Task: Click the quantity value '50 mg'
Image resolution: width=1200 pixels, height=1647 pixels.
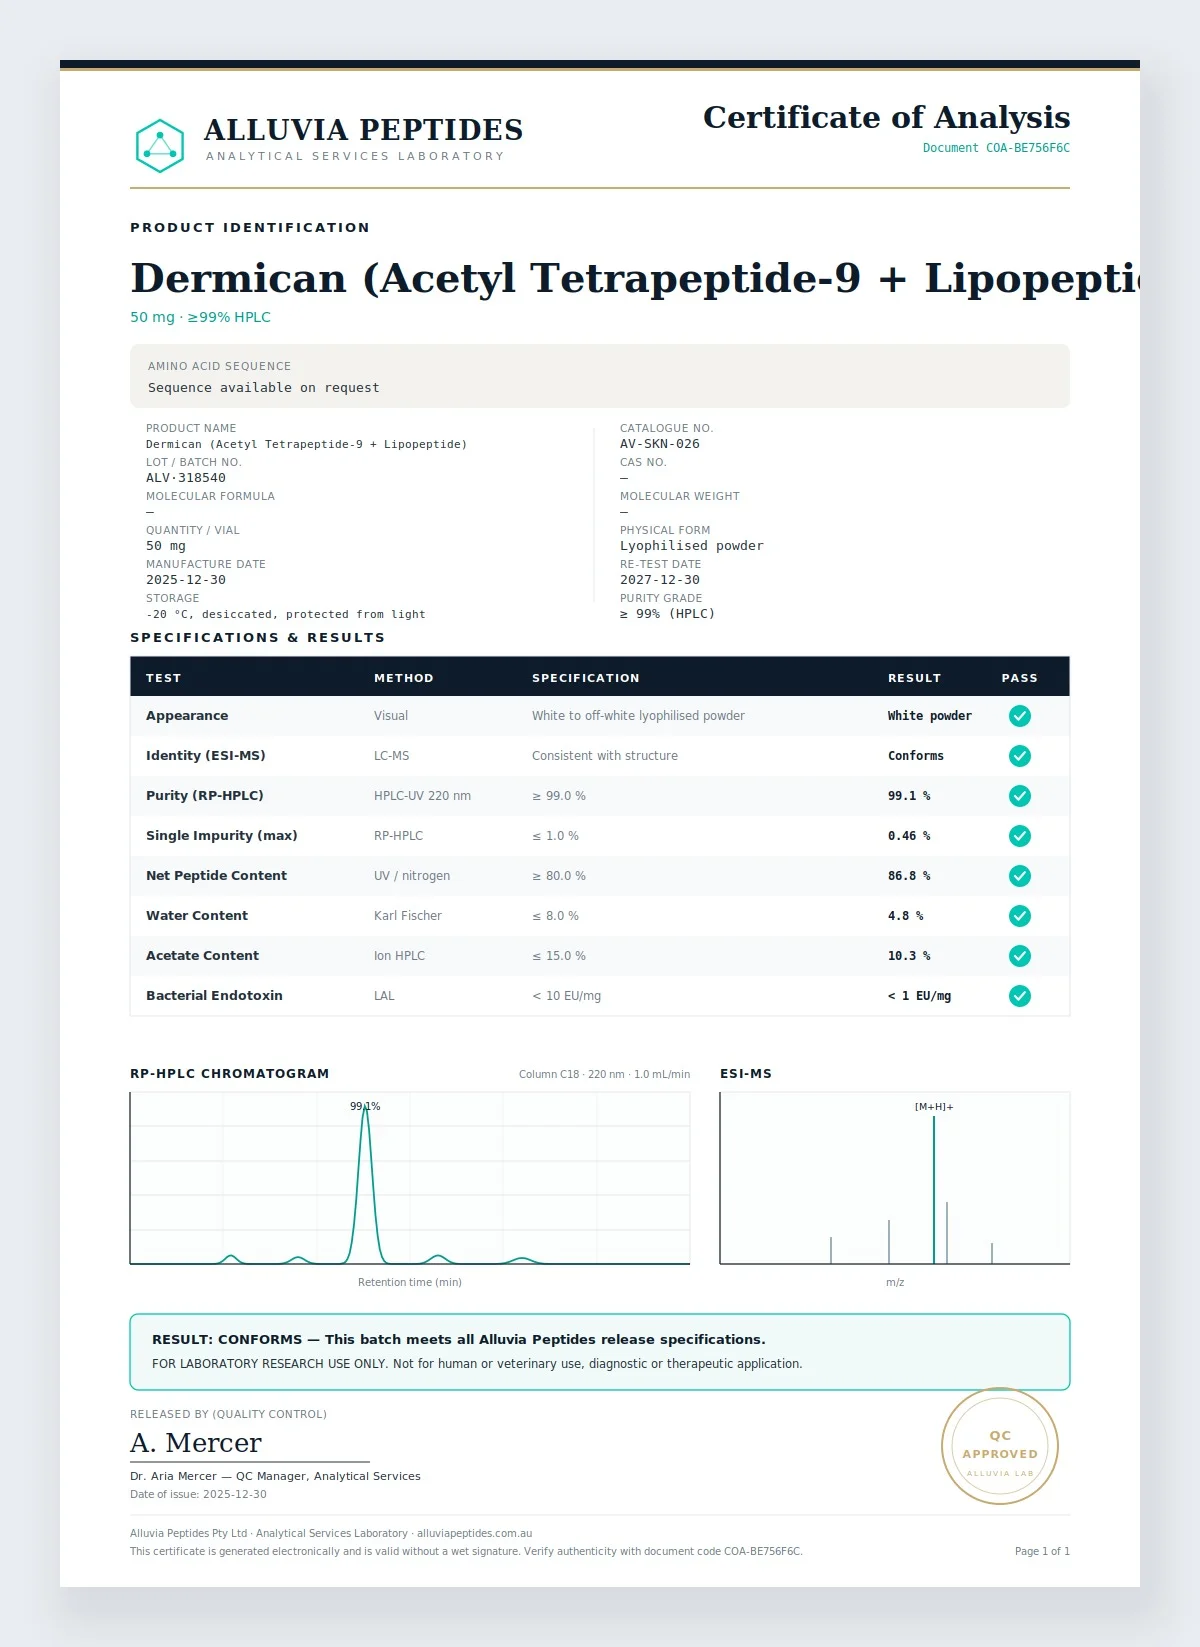Action: (166, 546)
